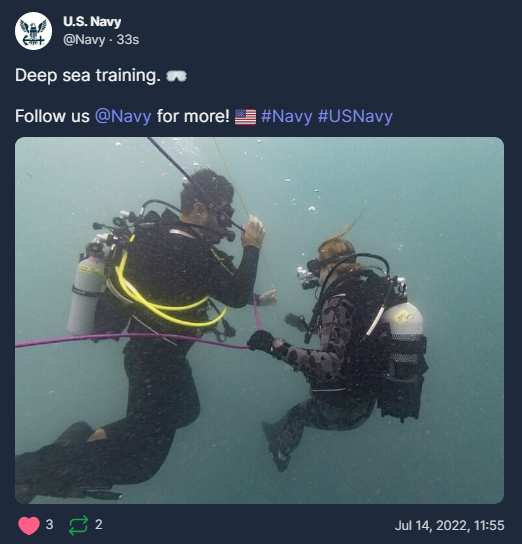Click the right diver's white air tank
522x544 pixels.
(404, 320)
